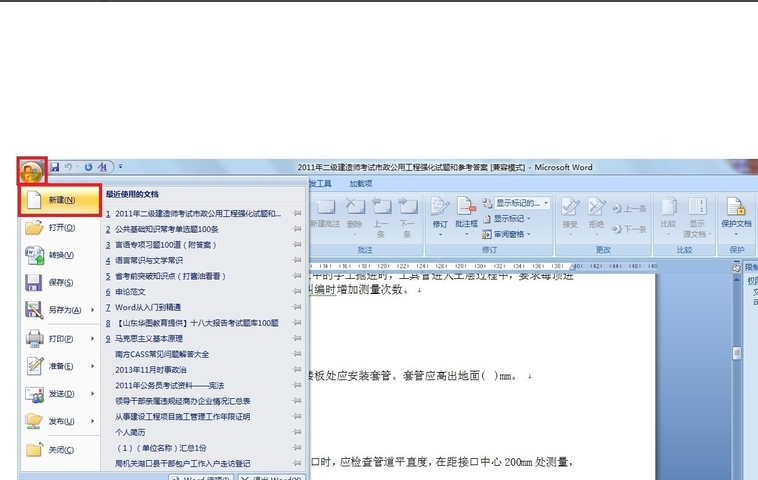Open recent file 2011年公务员考试资料——宪法

(169, 385)
